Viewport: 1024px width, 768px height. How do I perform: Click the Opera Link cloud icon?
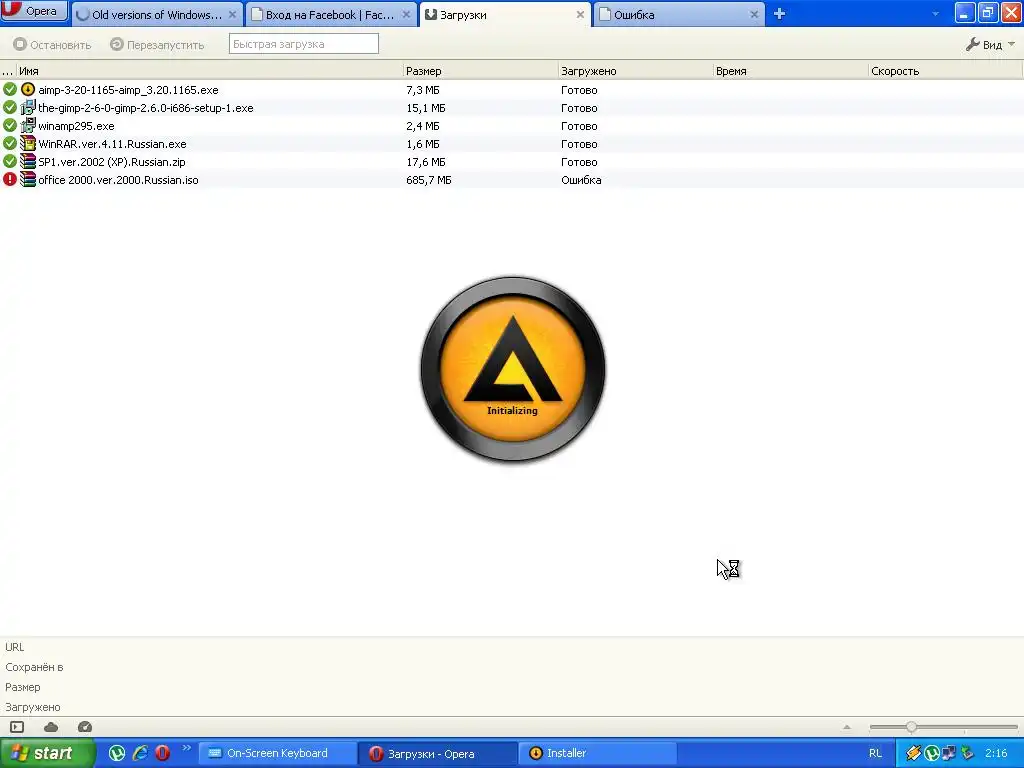[x=51, y=727]
